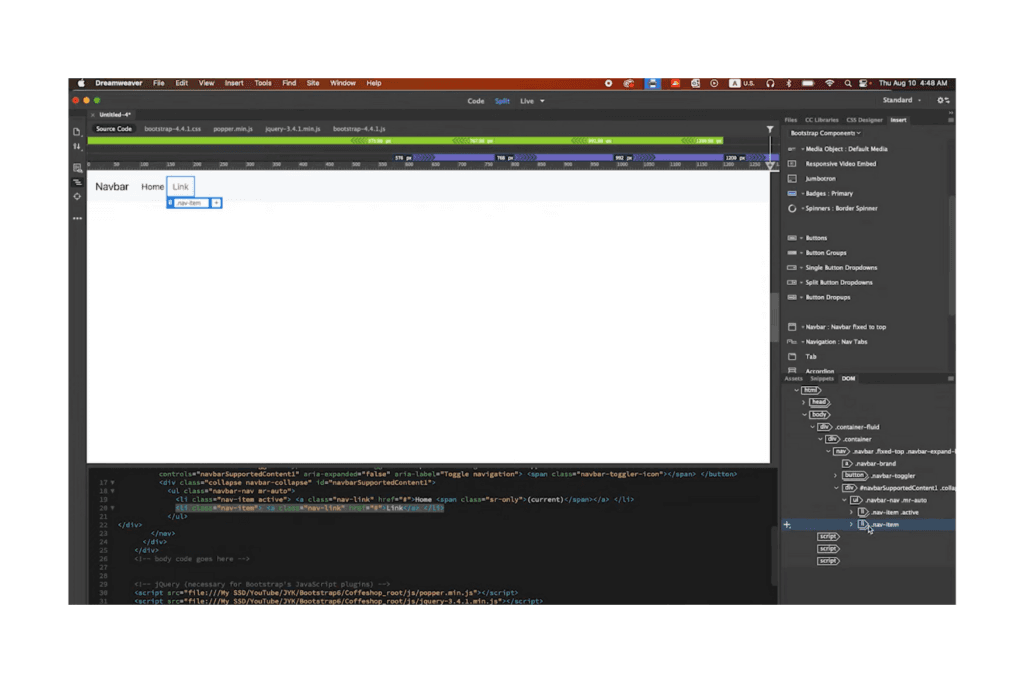Open the File menu
Screen dimensions: 1024x683
(159, 84)
